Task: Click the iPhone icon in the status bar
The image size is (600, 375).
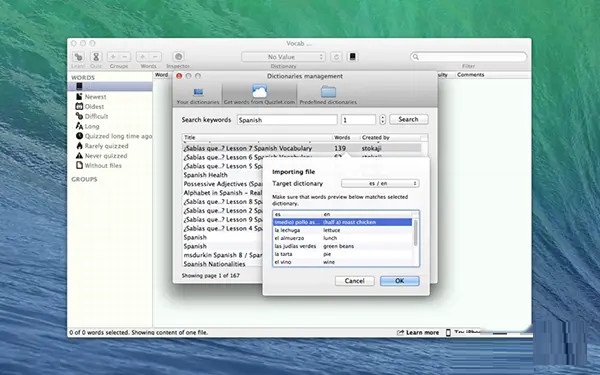Action: pyautogui.click(x=448, y=333)
